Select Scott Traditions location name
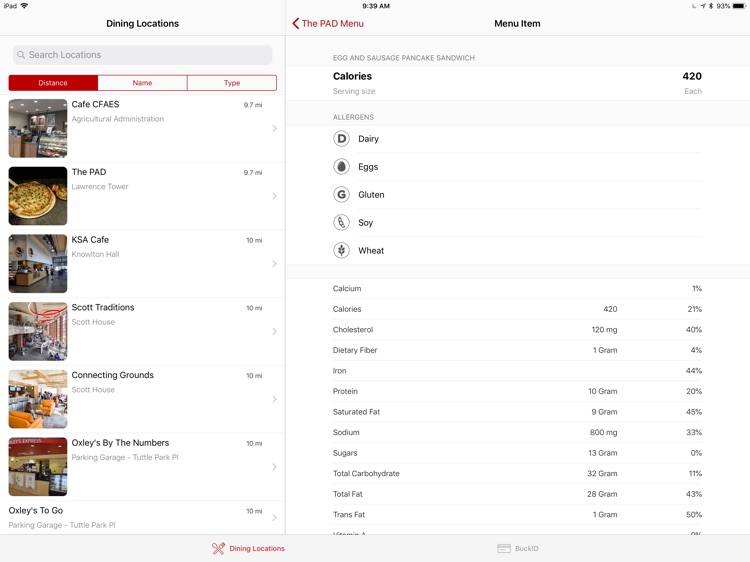The width and height of the screenshot is (750, 562). [103, 308]
